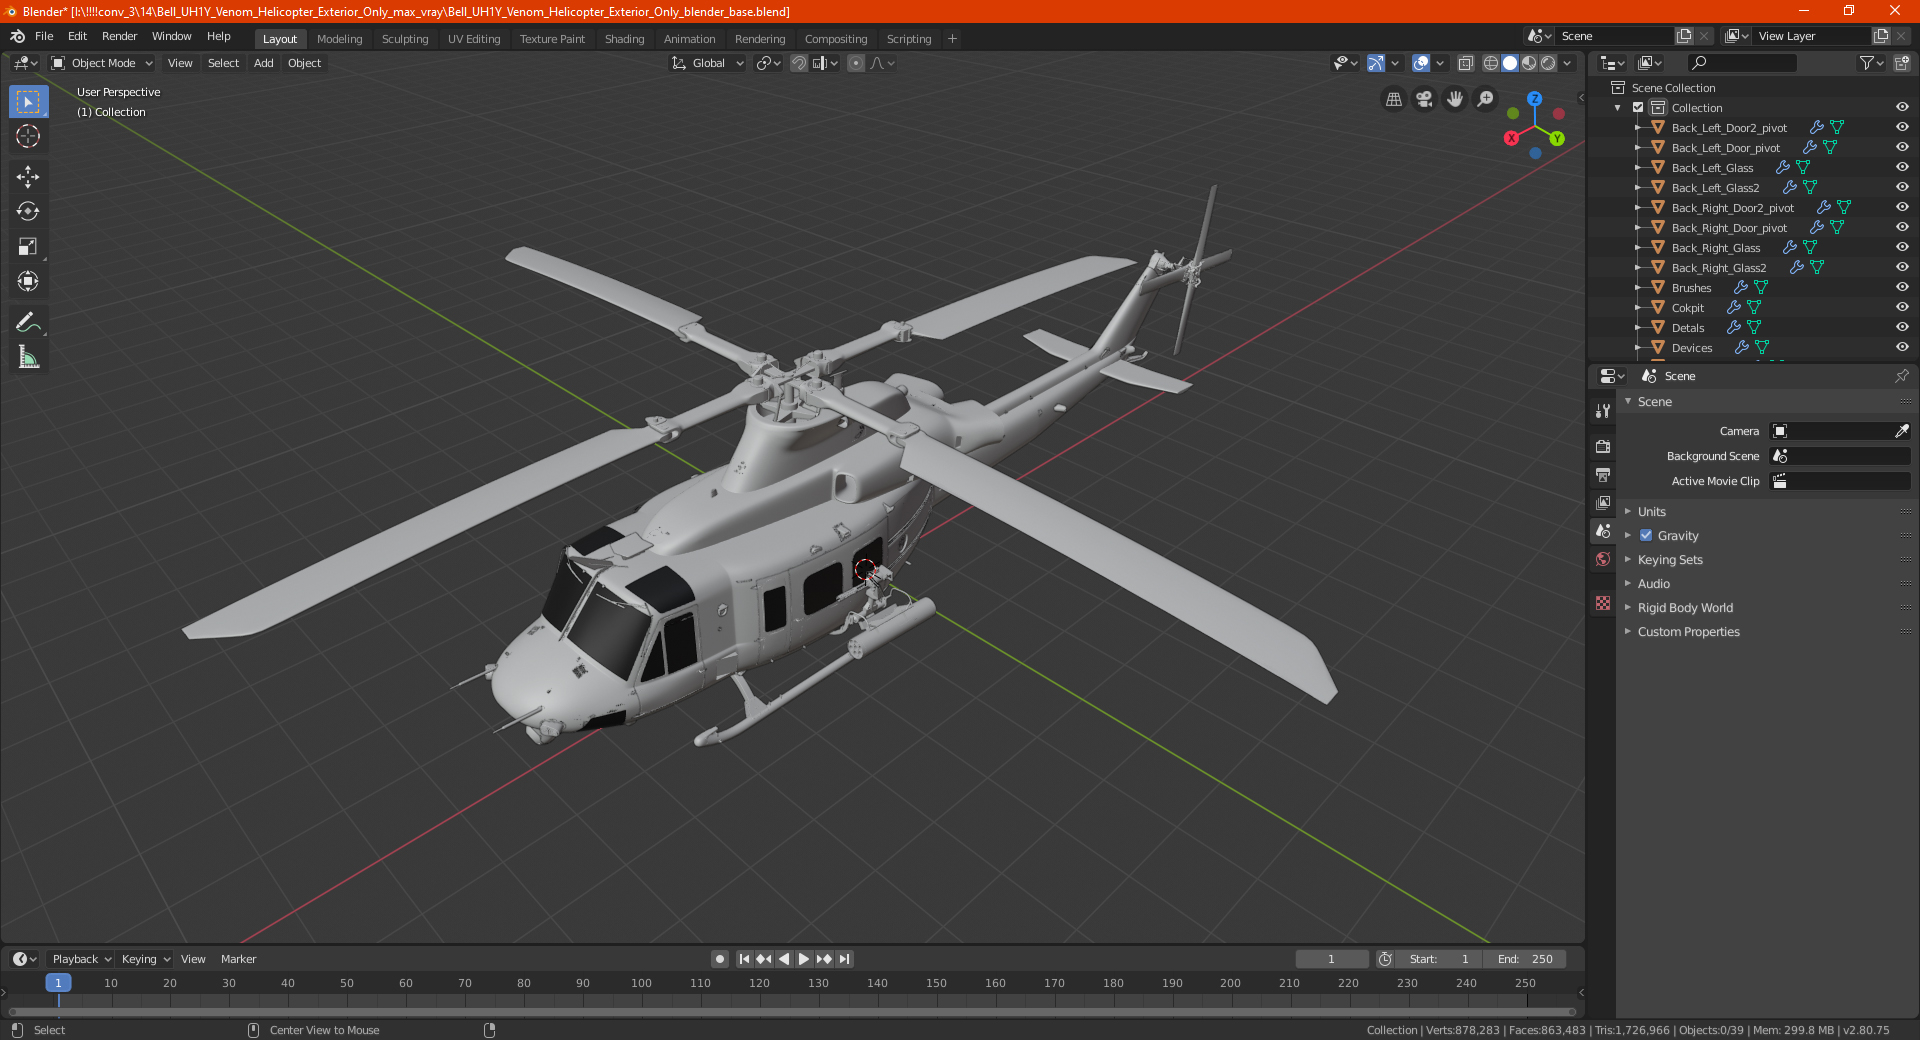Hide Devices object with eye icon
1920x1040 pixels.
[x=1902, y=347]
